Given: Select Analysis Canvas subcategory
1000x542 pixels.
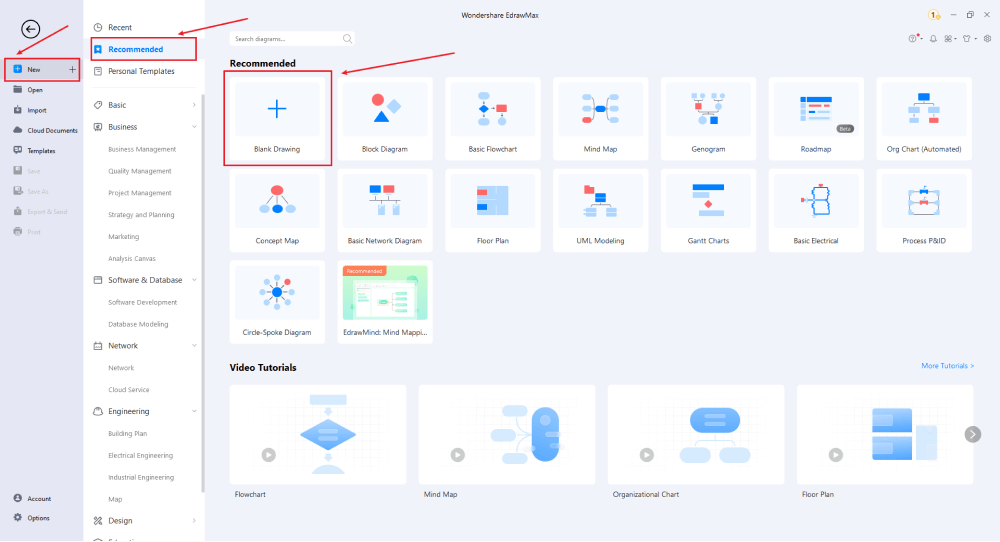Looking at the screenshot, I should (x=132, y=258).
